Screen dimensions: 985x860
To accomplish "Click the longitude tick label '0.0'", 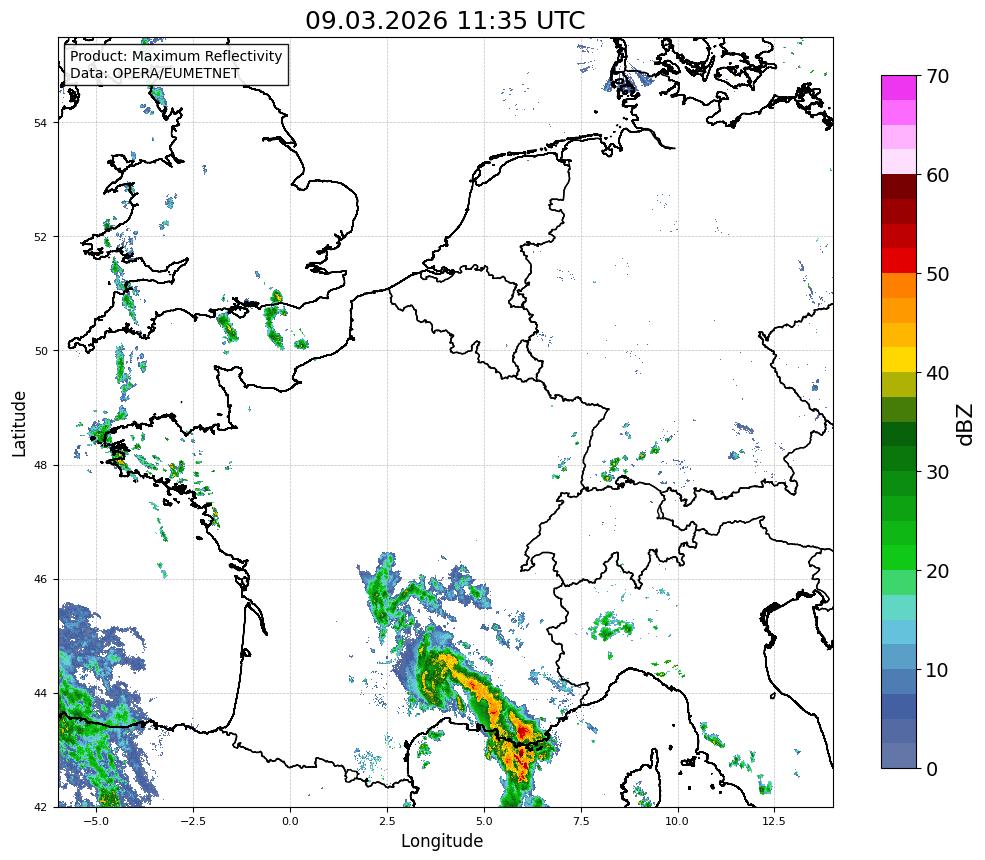I will [290, 821].
